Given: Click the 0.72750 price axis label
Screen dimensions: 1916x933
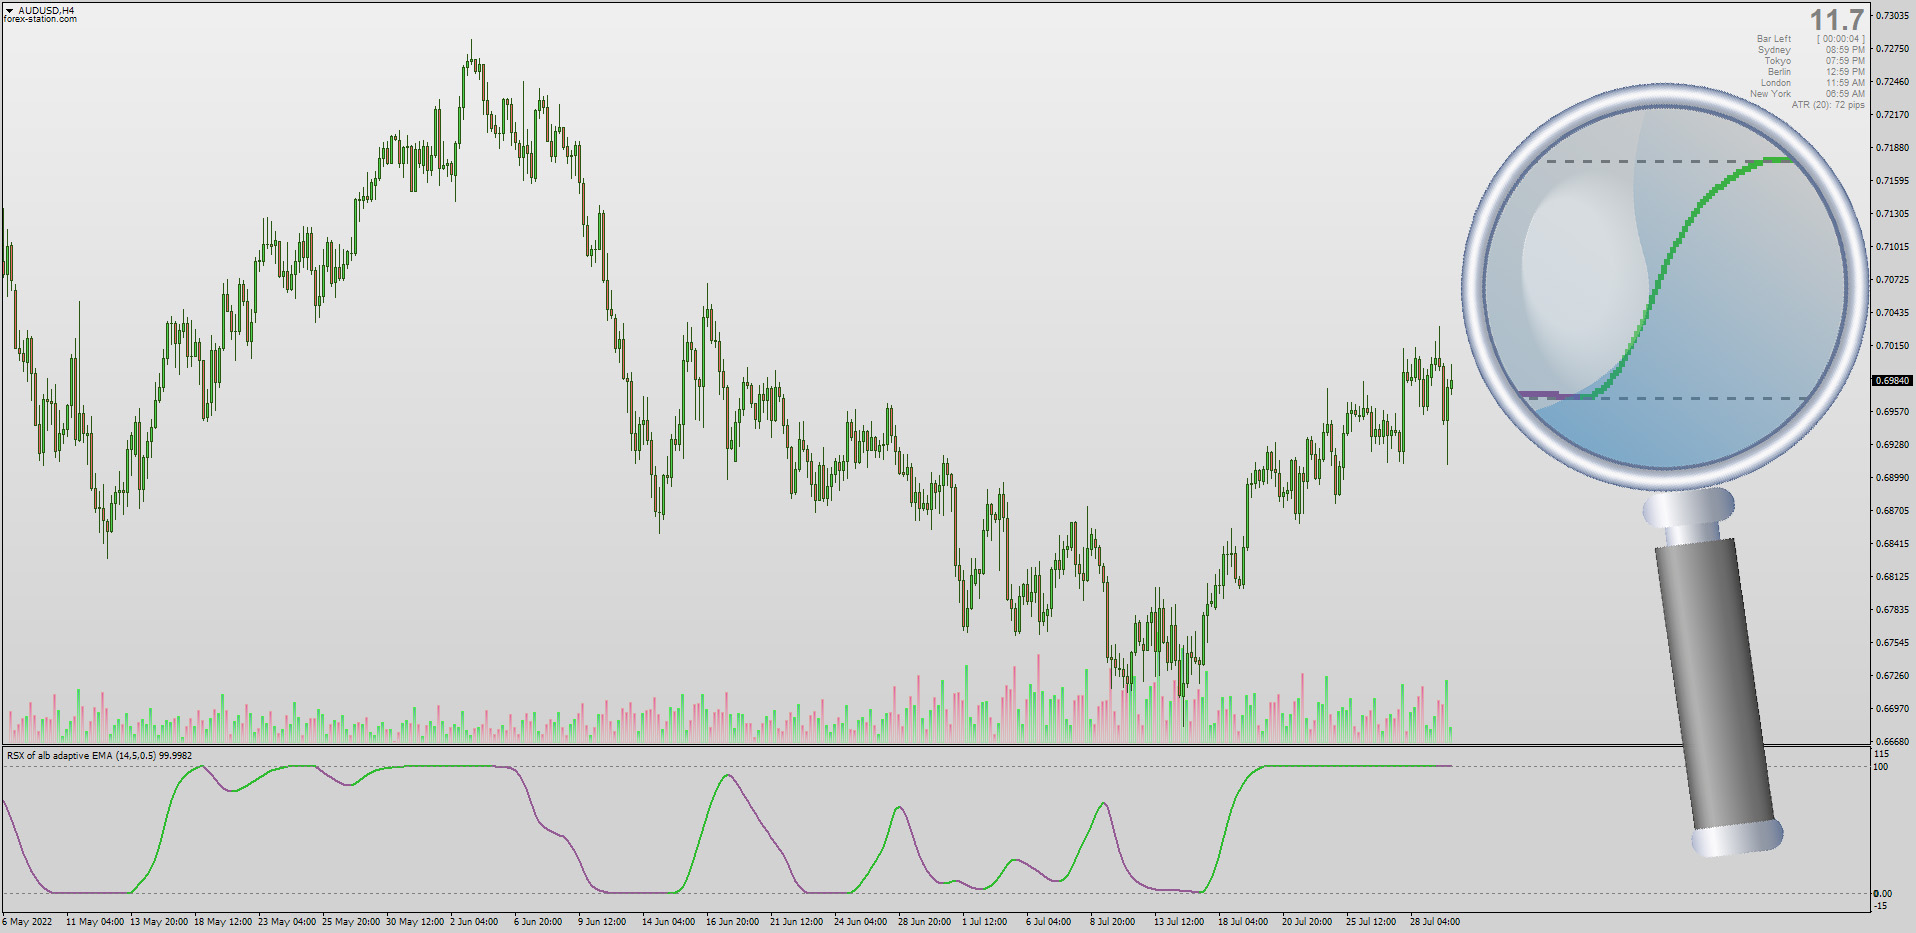Looking at the screenshot, I should click(x=1893, y=49).
